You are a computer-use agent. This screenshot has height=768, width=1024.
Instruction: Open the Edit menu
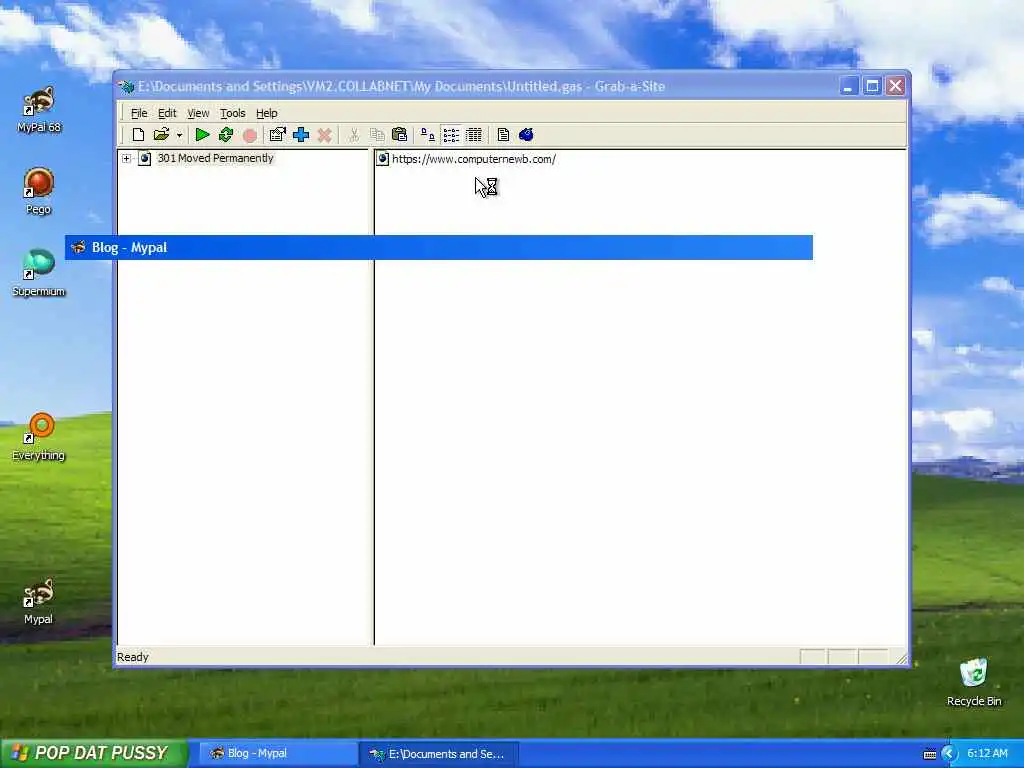(167, 113)
